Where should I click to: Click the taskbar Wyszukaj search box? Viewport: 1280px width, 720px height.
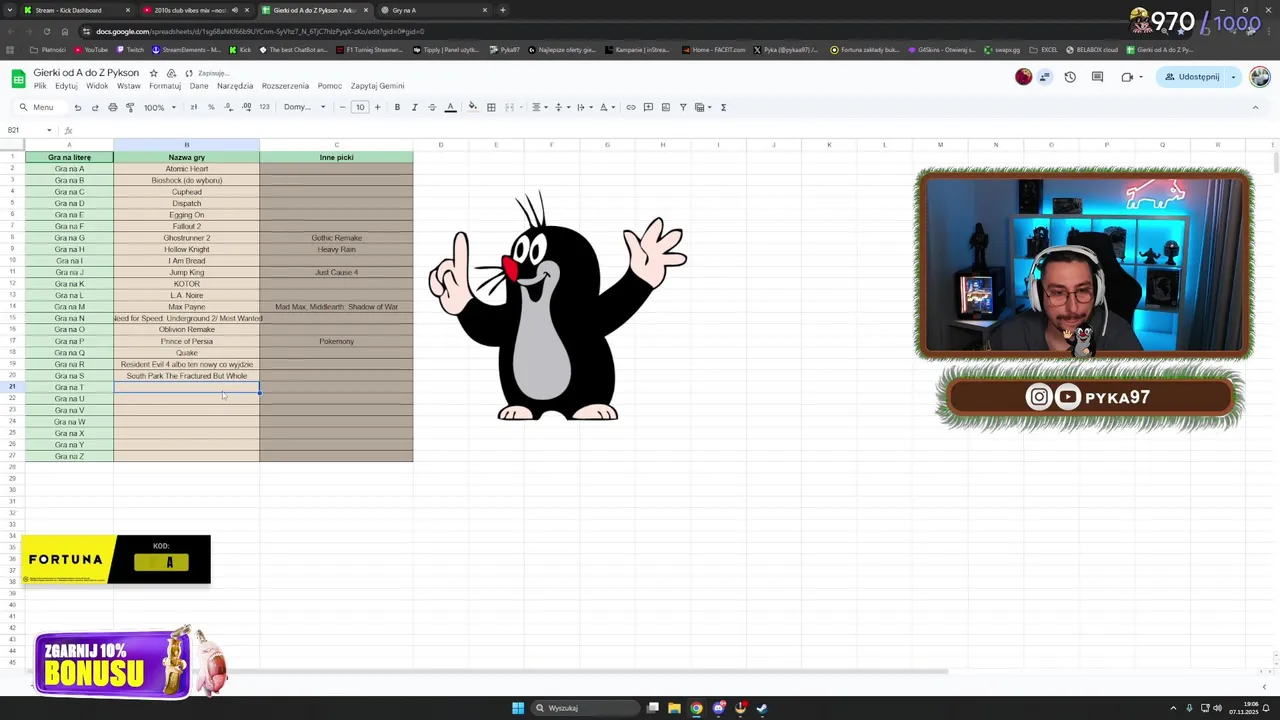pos(586,708)
